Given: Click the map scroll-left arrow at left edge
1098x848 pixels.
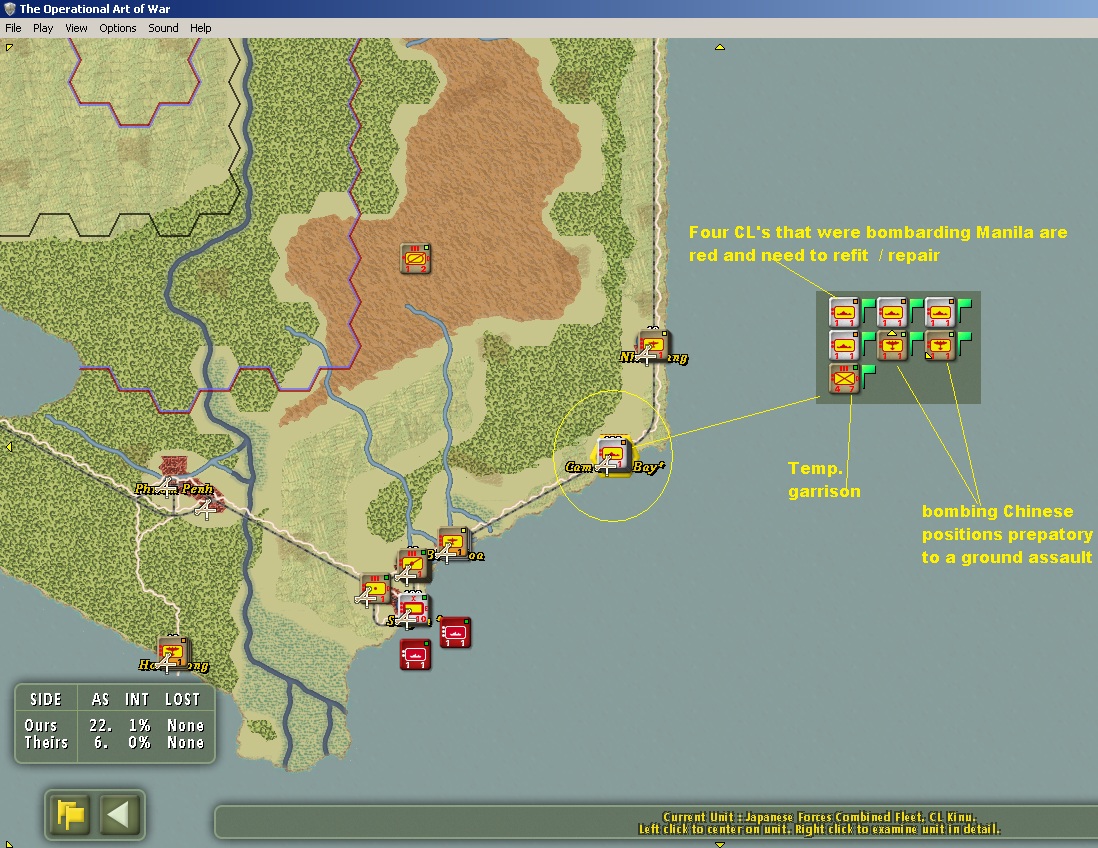Looking at the screenshot, I should pos(8,447).
